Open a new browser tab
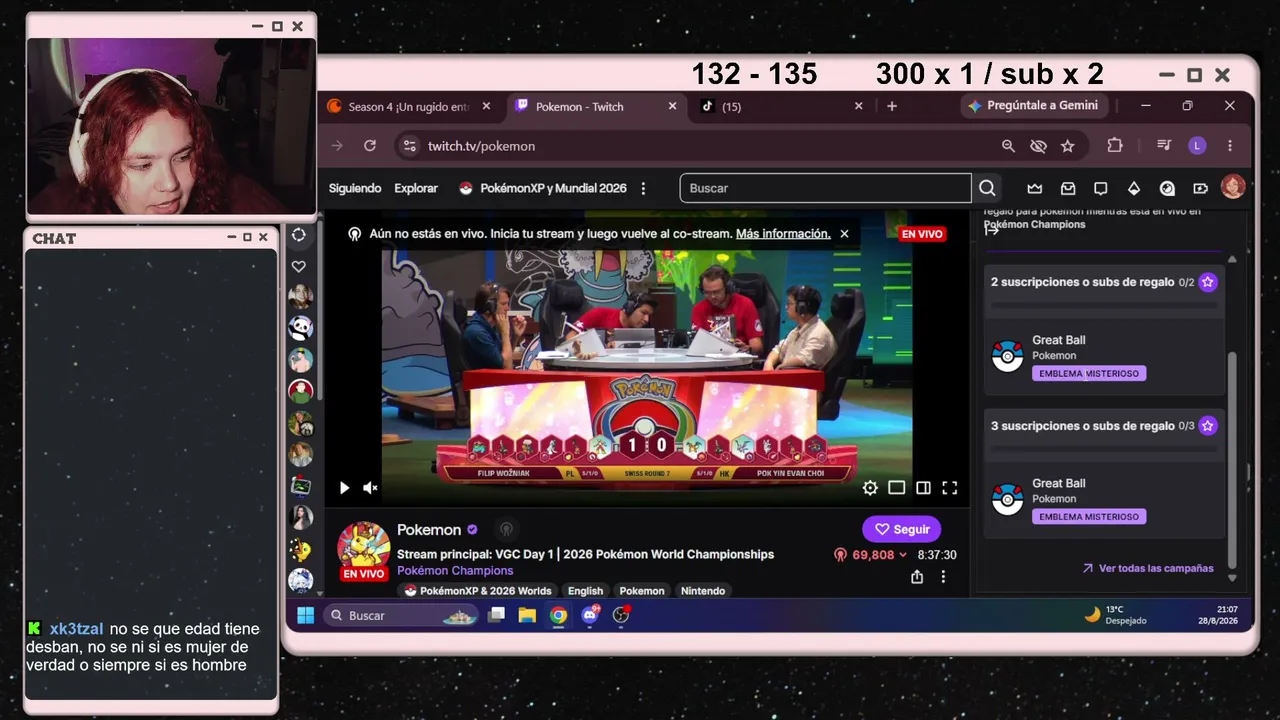 [892, 106]
